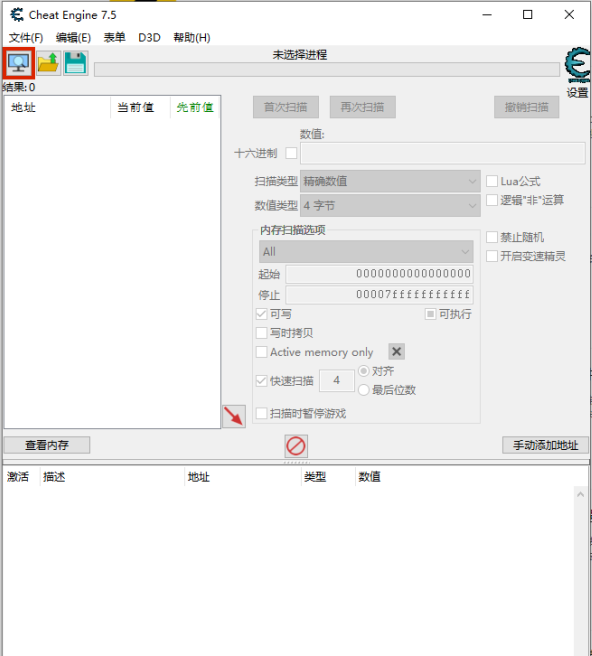Click the save floppy disk icon
Screen dimensions: 592x656
(76, 63)
